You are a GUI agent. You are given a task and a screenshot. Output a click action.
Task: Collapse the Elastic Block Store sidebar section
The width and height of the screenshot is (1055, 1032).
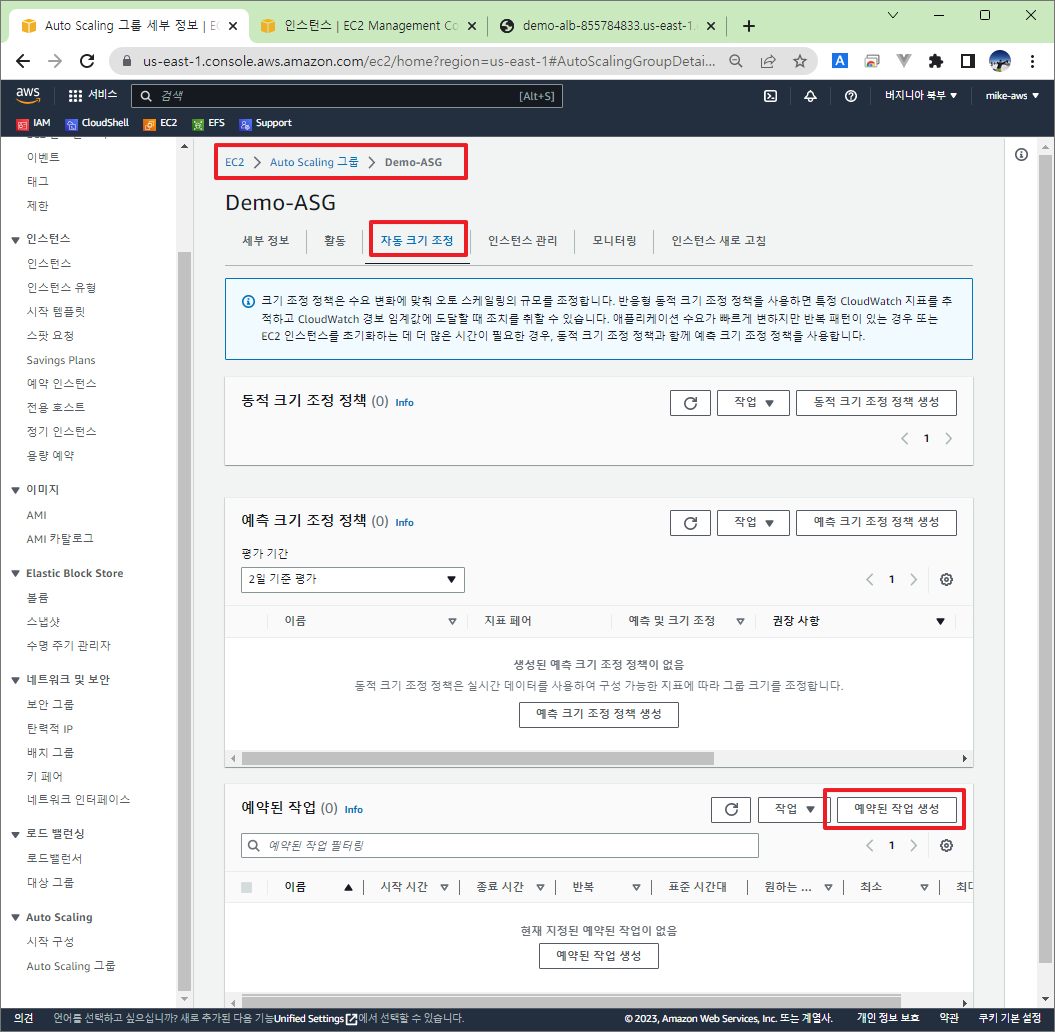15,574
